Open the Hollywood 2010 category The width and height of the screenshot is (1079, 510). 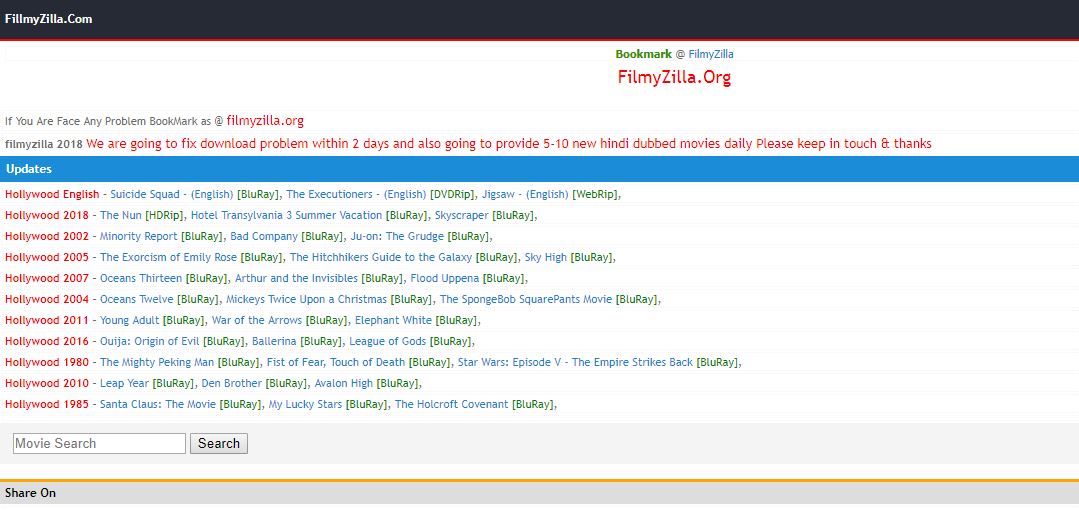(47, 383)
